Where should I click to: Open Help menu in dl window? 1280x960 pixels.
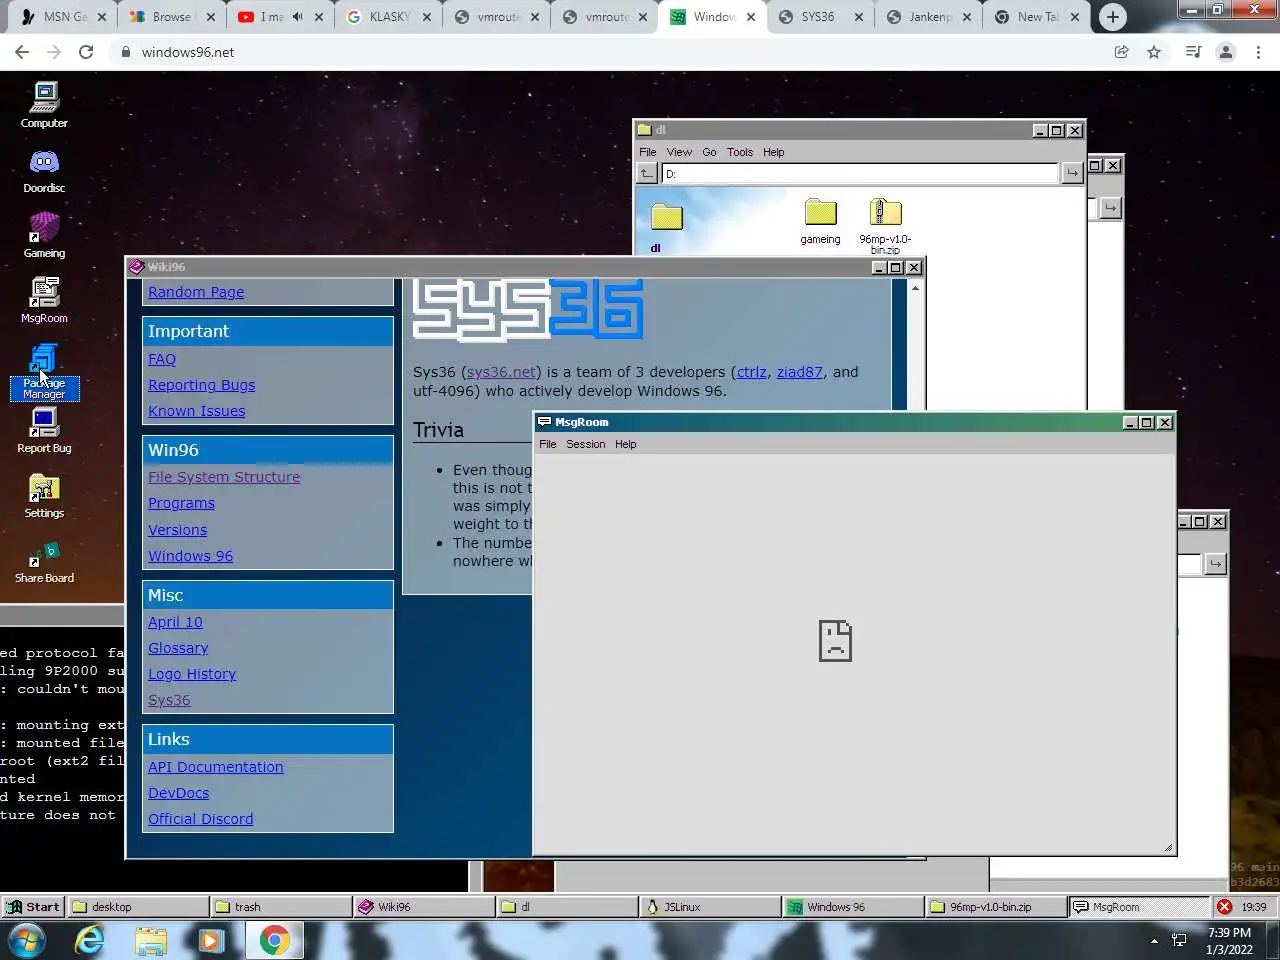(774, 152)
